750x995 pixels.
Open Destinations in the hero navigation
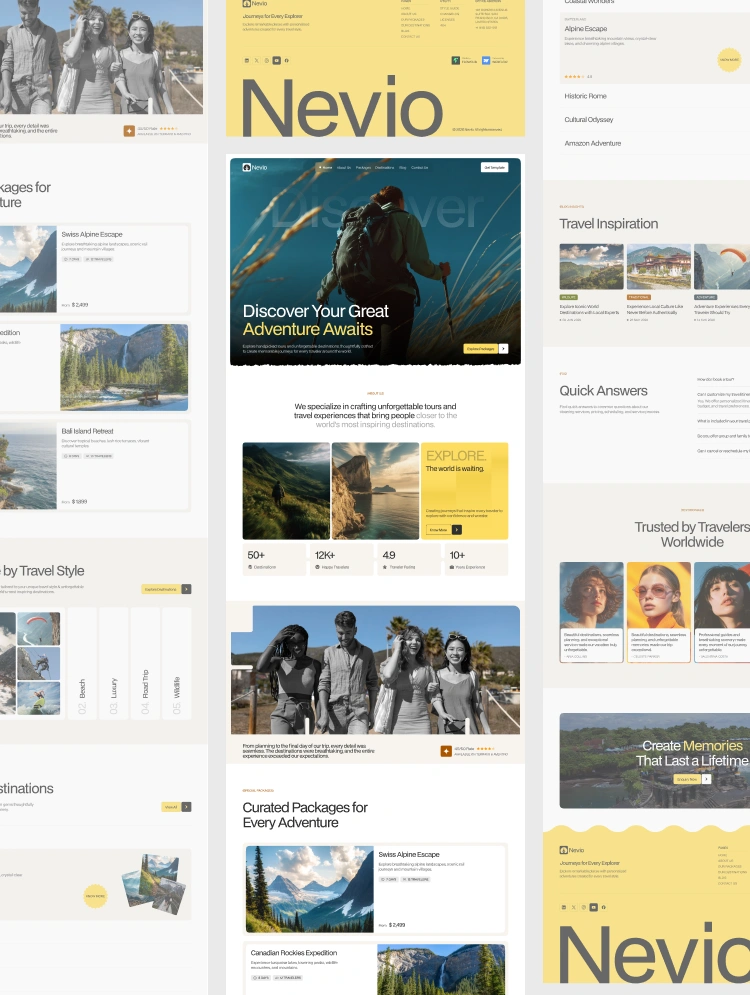pos(385,168)
